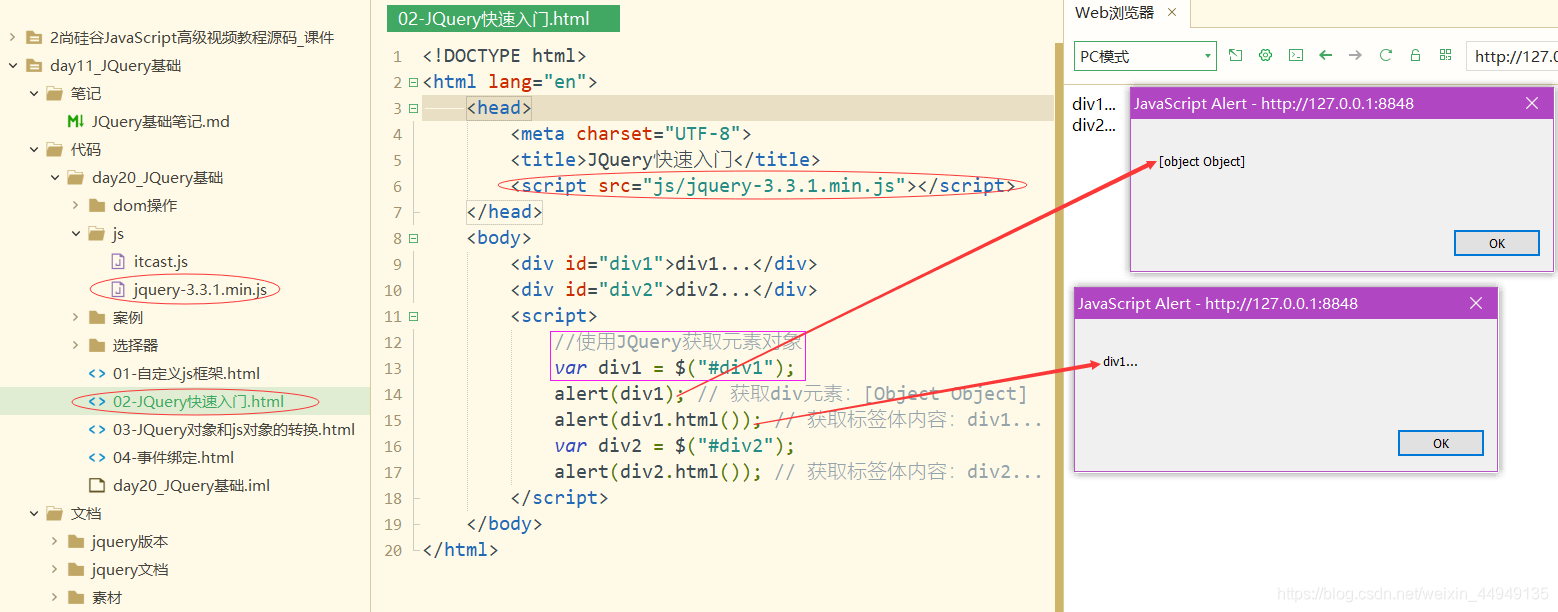
Task: Go back in the web browser
Action: tap(1325, 56)
